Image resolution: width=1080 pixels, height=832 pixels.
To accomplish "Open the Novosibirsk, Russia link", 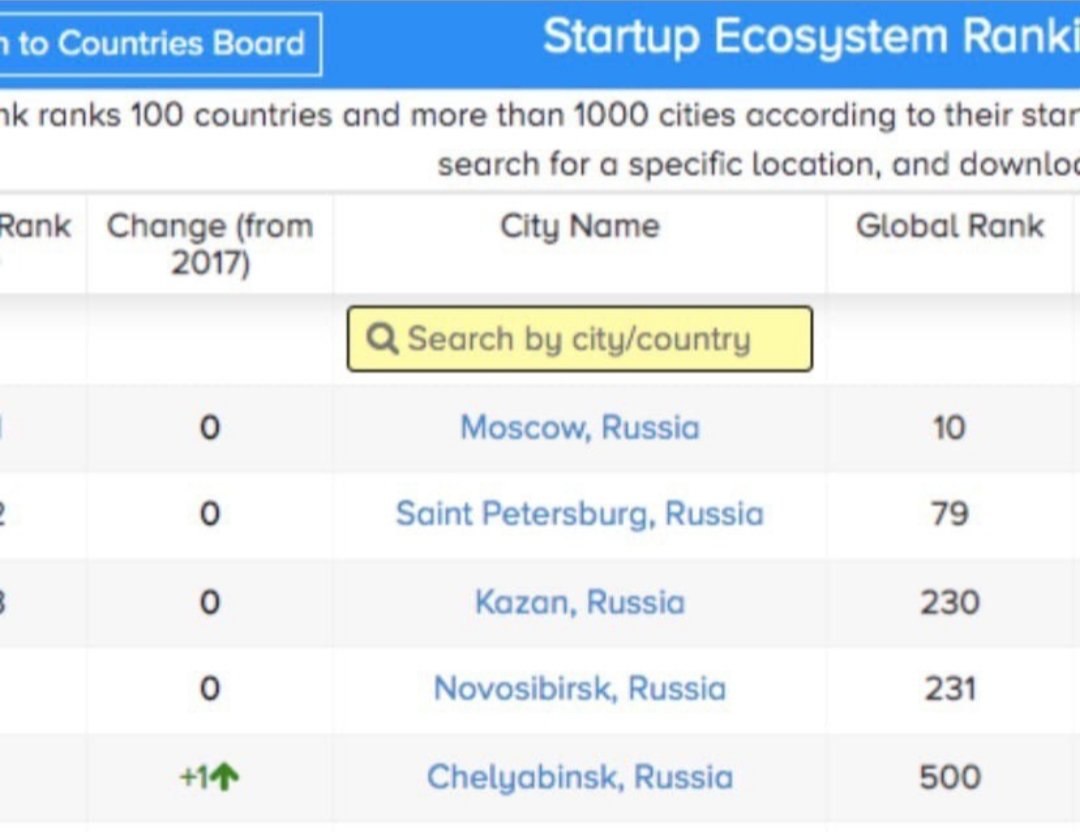I will (x=580, y=689).
